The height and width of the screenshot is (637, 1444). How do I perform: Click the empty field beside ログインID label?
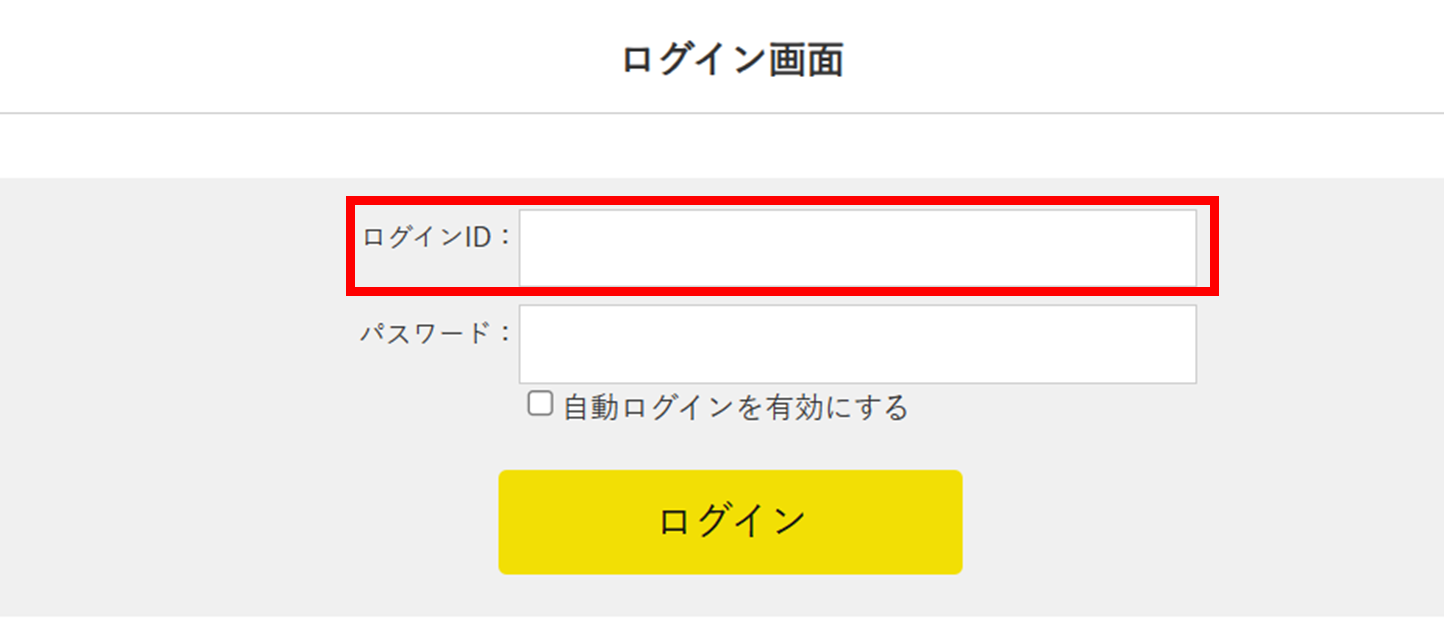tap(857, 247)
